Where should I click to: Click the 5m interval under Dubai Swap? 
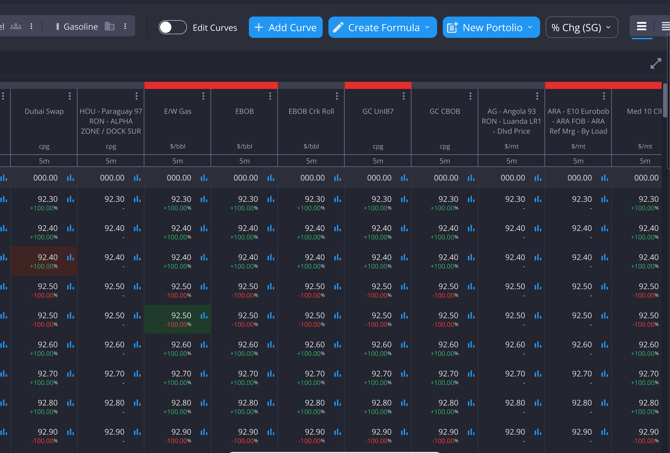coord(44,161)
